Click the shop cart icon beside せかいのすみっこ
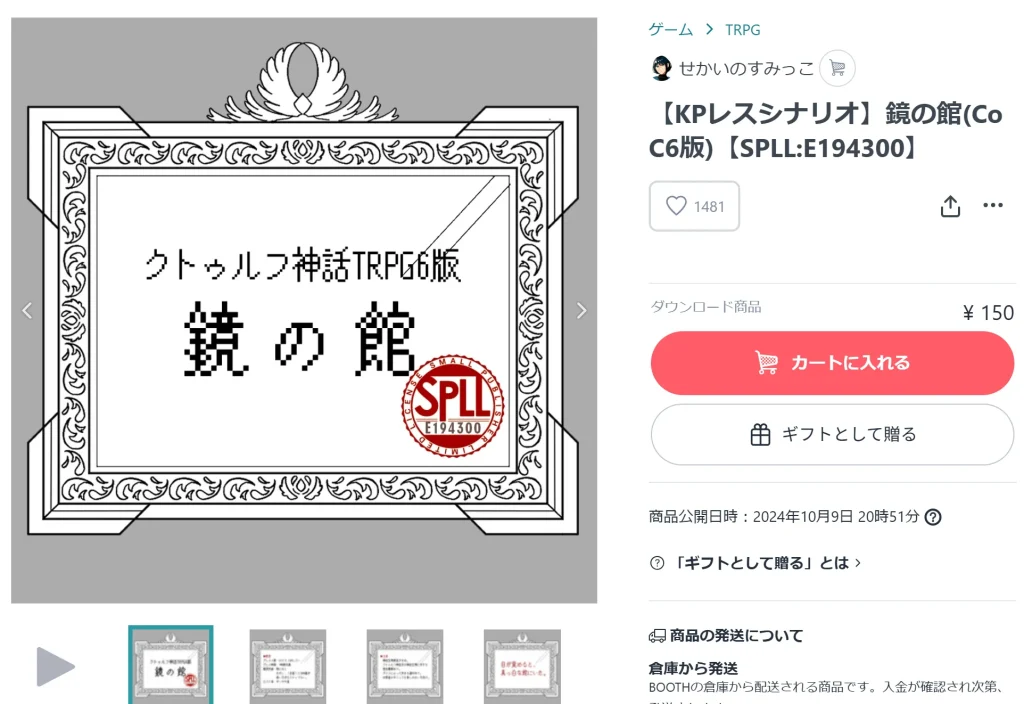The width and height of the screenshot is (1024, 704). click(x=837, y=68)
